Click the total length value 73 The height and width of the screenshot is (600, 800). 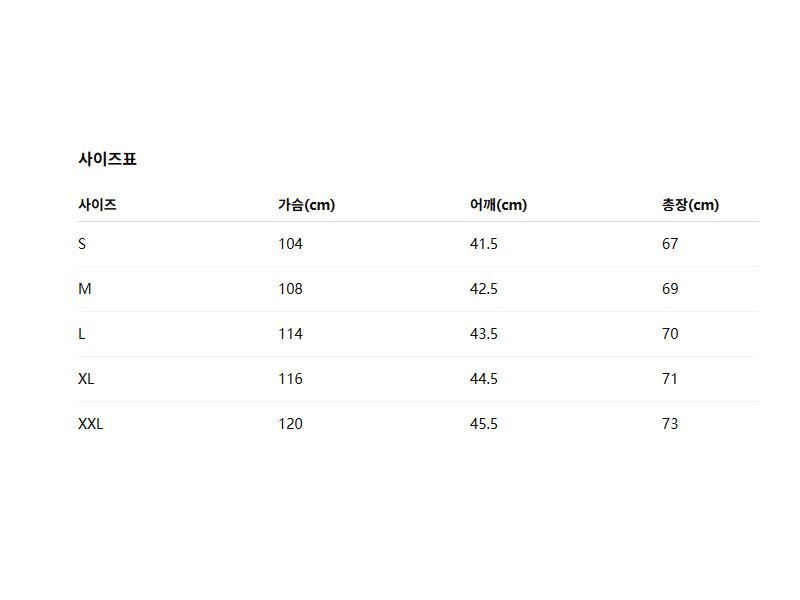[x=670, y=424]
